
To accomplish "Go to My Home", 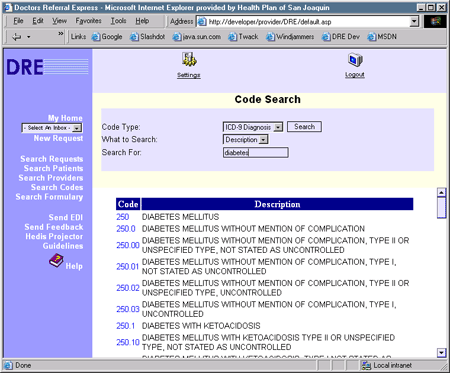I will click(65, 118).
